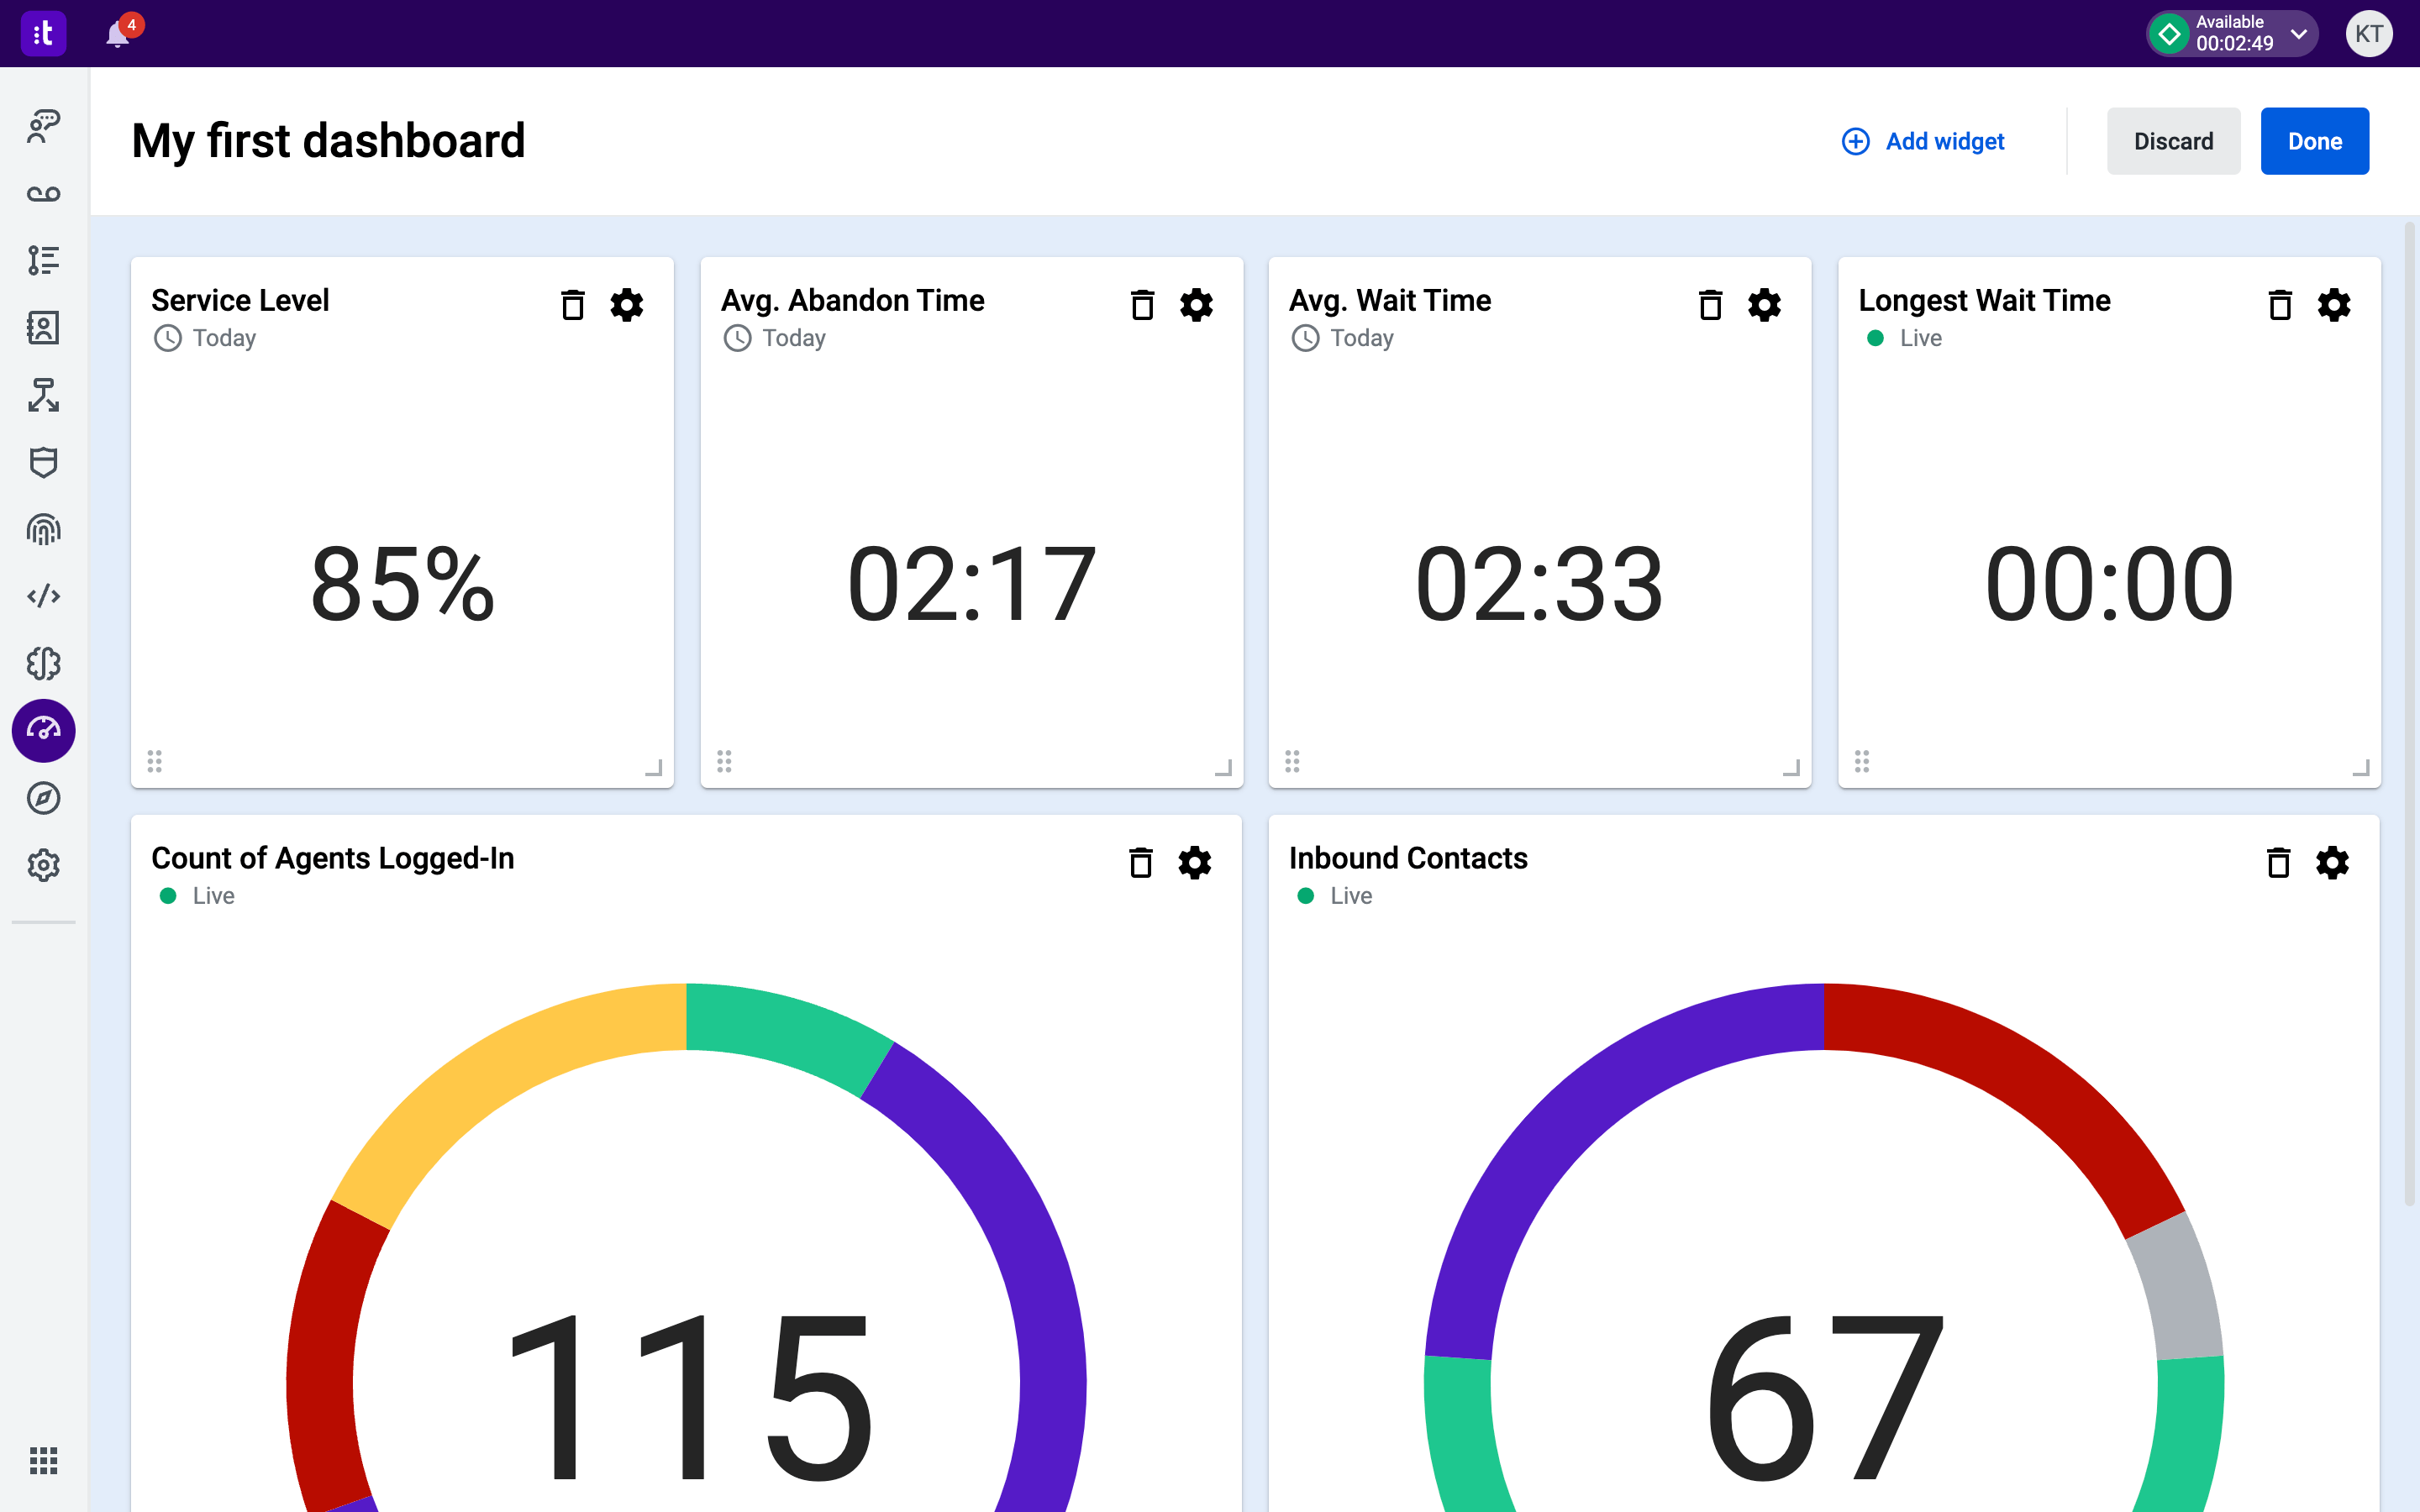Viewport: 2420px width, 1512px height.
Task: Select the security shield sidebar icon
Action: [x=43, y=462]
